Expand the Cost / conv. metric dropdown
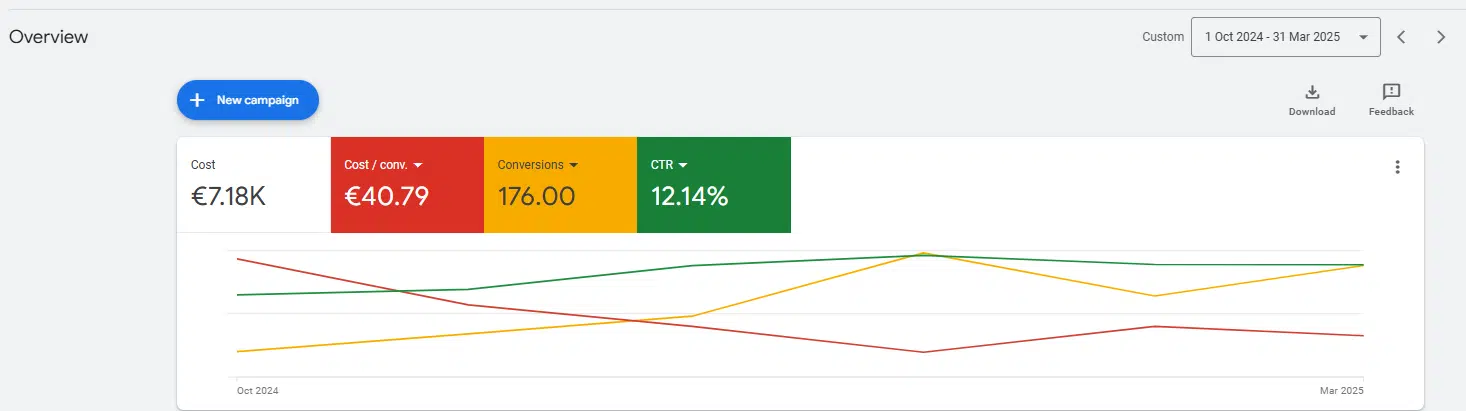Image resolution: width=1466 pixels, height=411 pixels. click(418, 165)
